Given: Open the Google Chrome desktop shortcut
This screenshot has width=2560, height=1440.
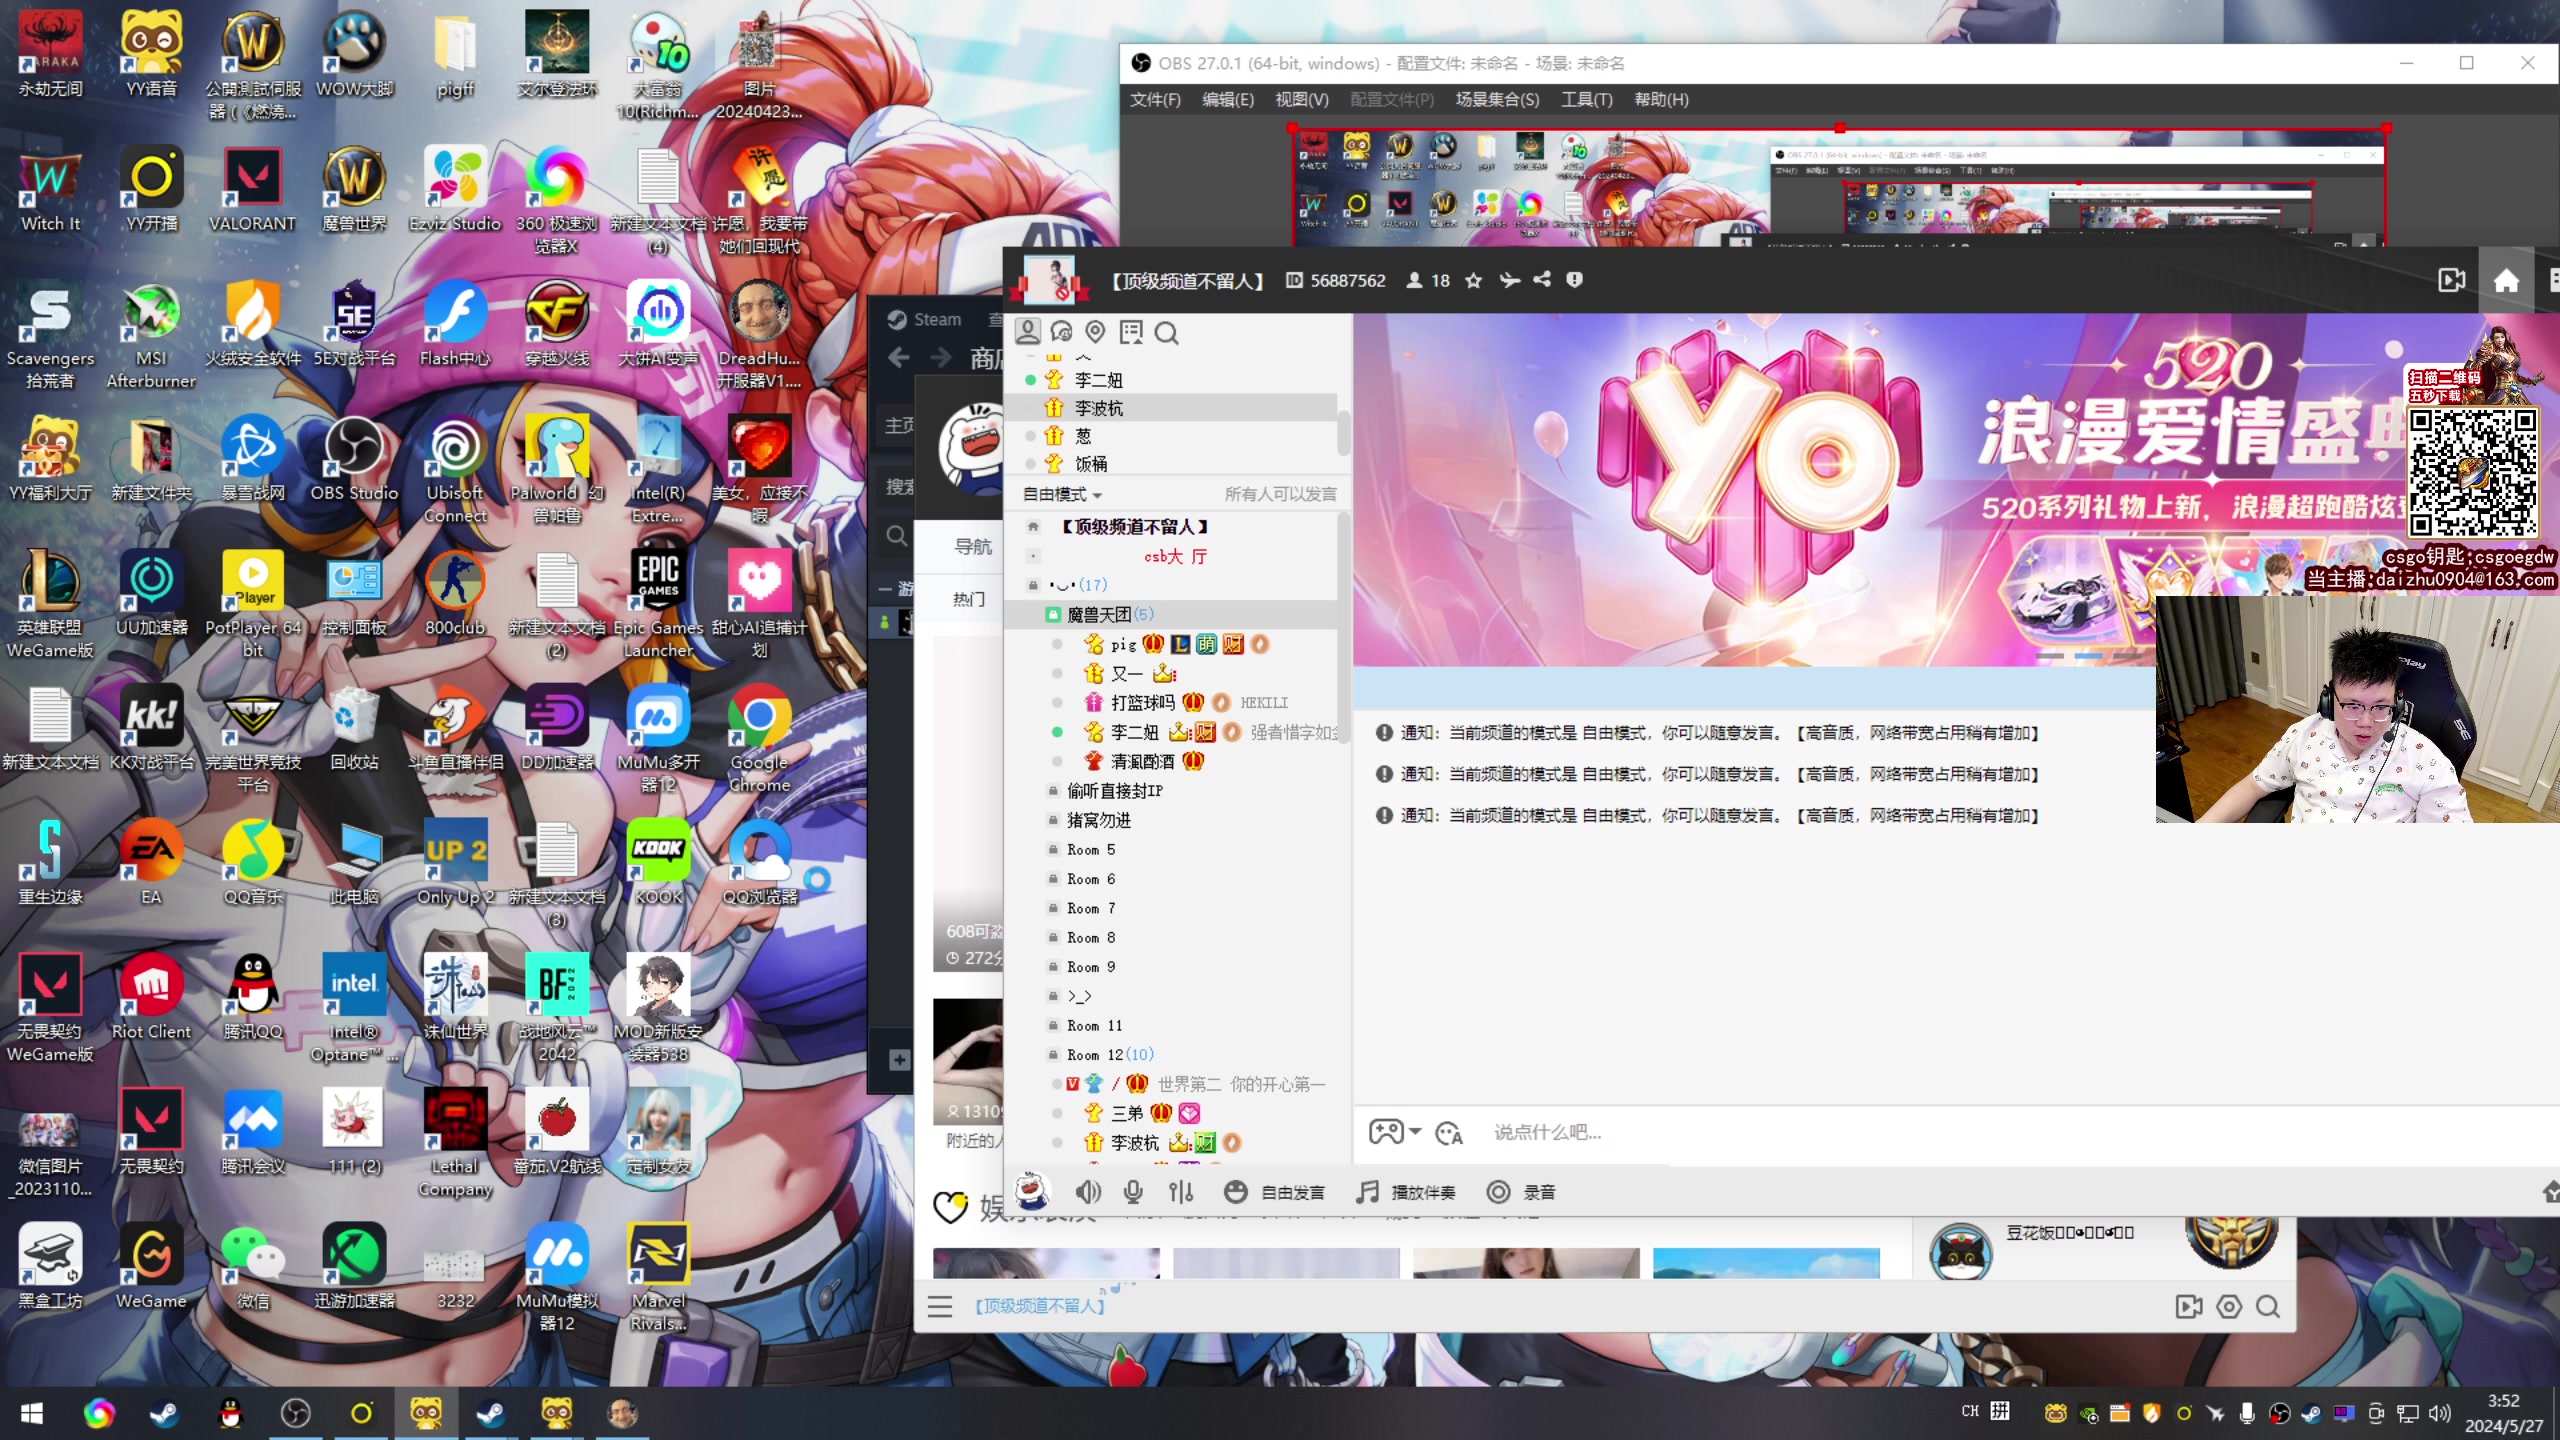Looking at the screenshot, I should click(759, 740).
